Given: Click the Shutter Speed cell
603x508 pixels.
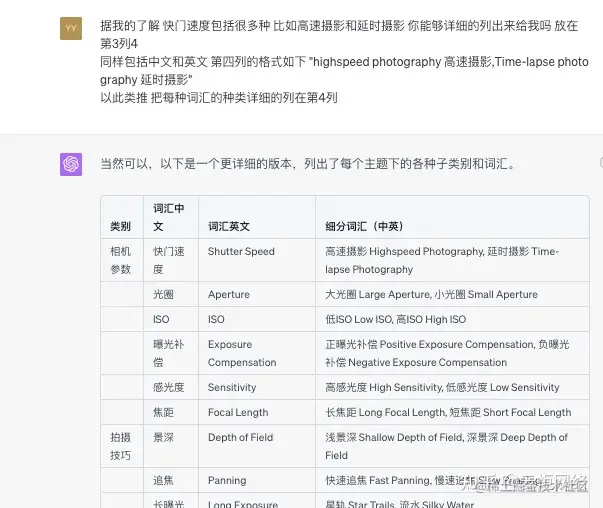Looking at the screenshot, I should (x=257, y=260).
